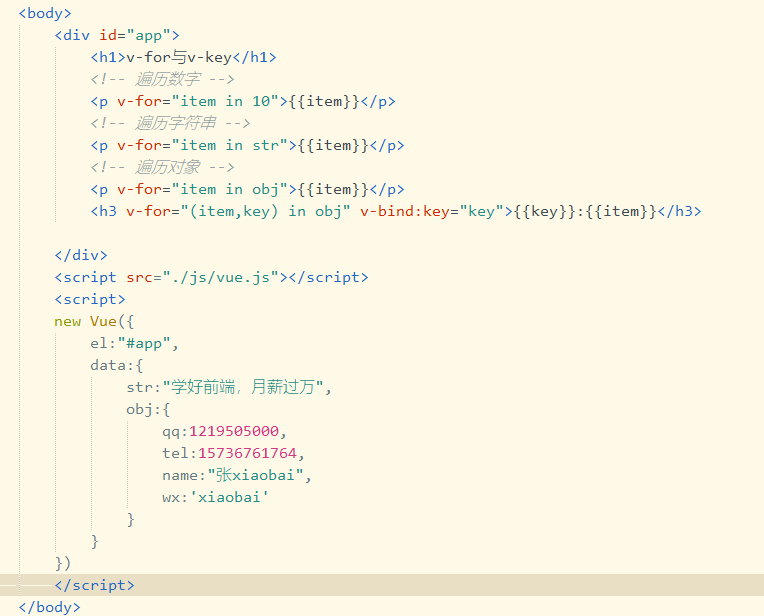Click the qq:1219505000 line
The image size is (764, 616).
tap(225, 431)
